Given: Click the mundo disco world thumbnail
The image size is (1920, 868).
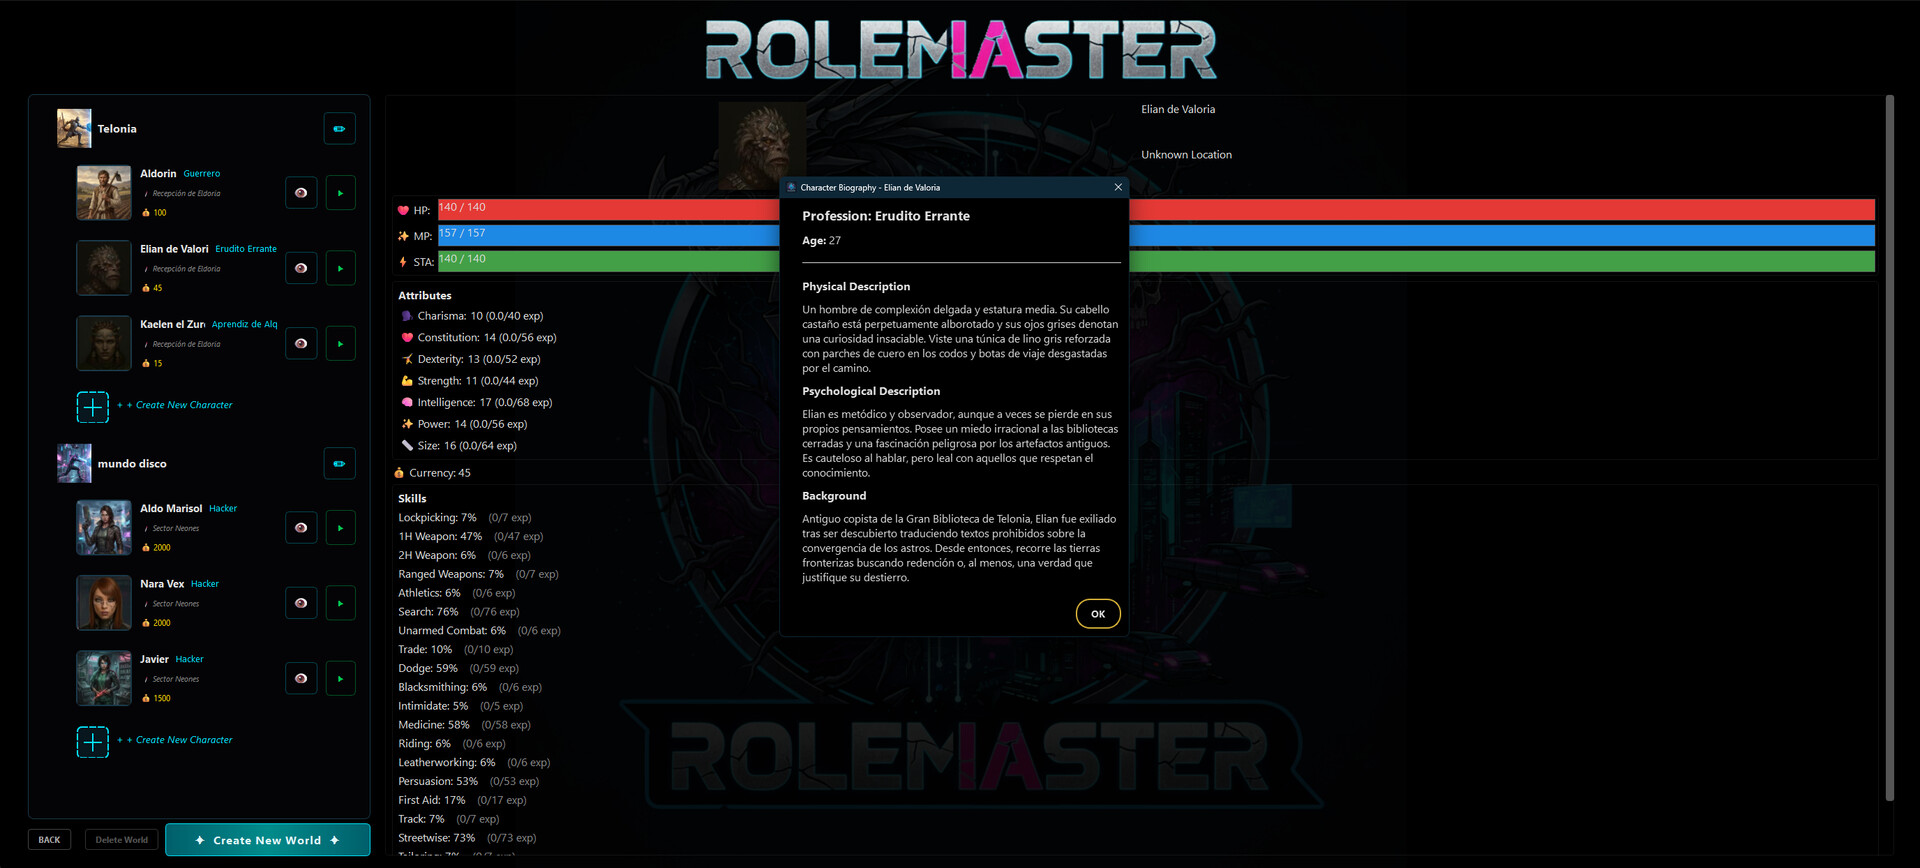Looking at the screenshot, I should (74, 463).
